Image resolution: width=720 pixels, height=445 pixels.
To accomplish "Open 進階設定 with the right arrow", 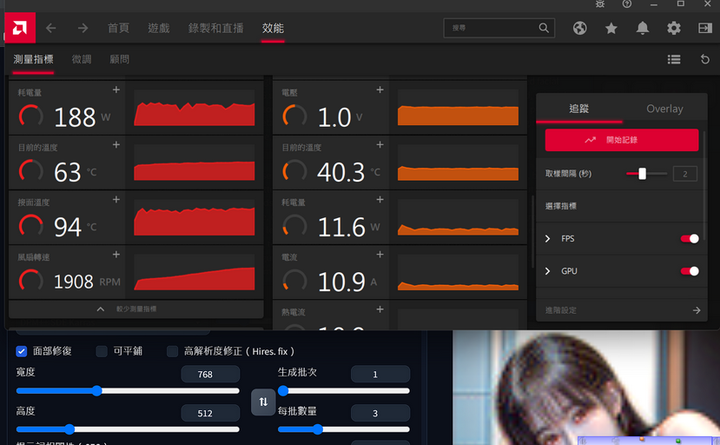I will coord(697,310).
